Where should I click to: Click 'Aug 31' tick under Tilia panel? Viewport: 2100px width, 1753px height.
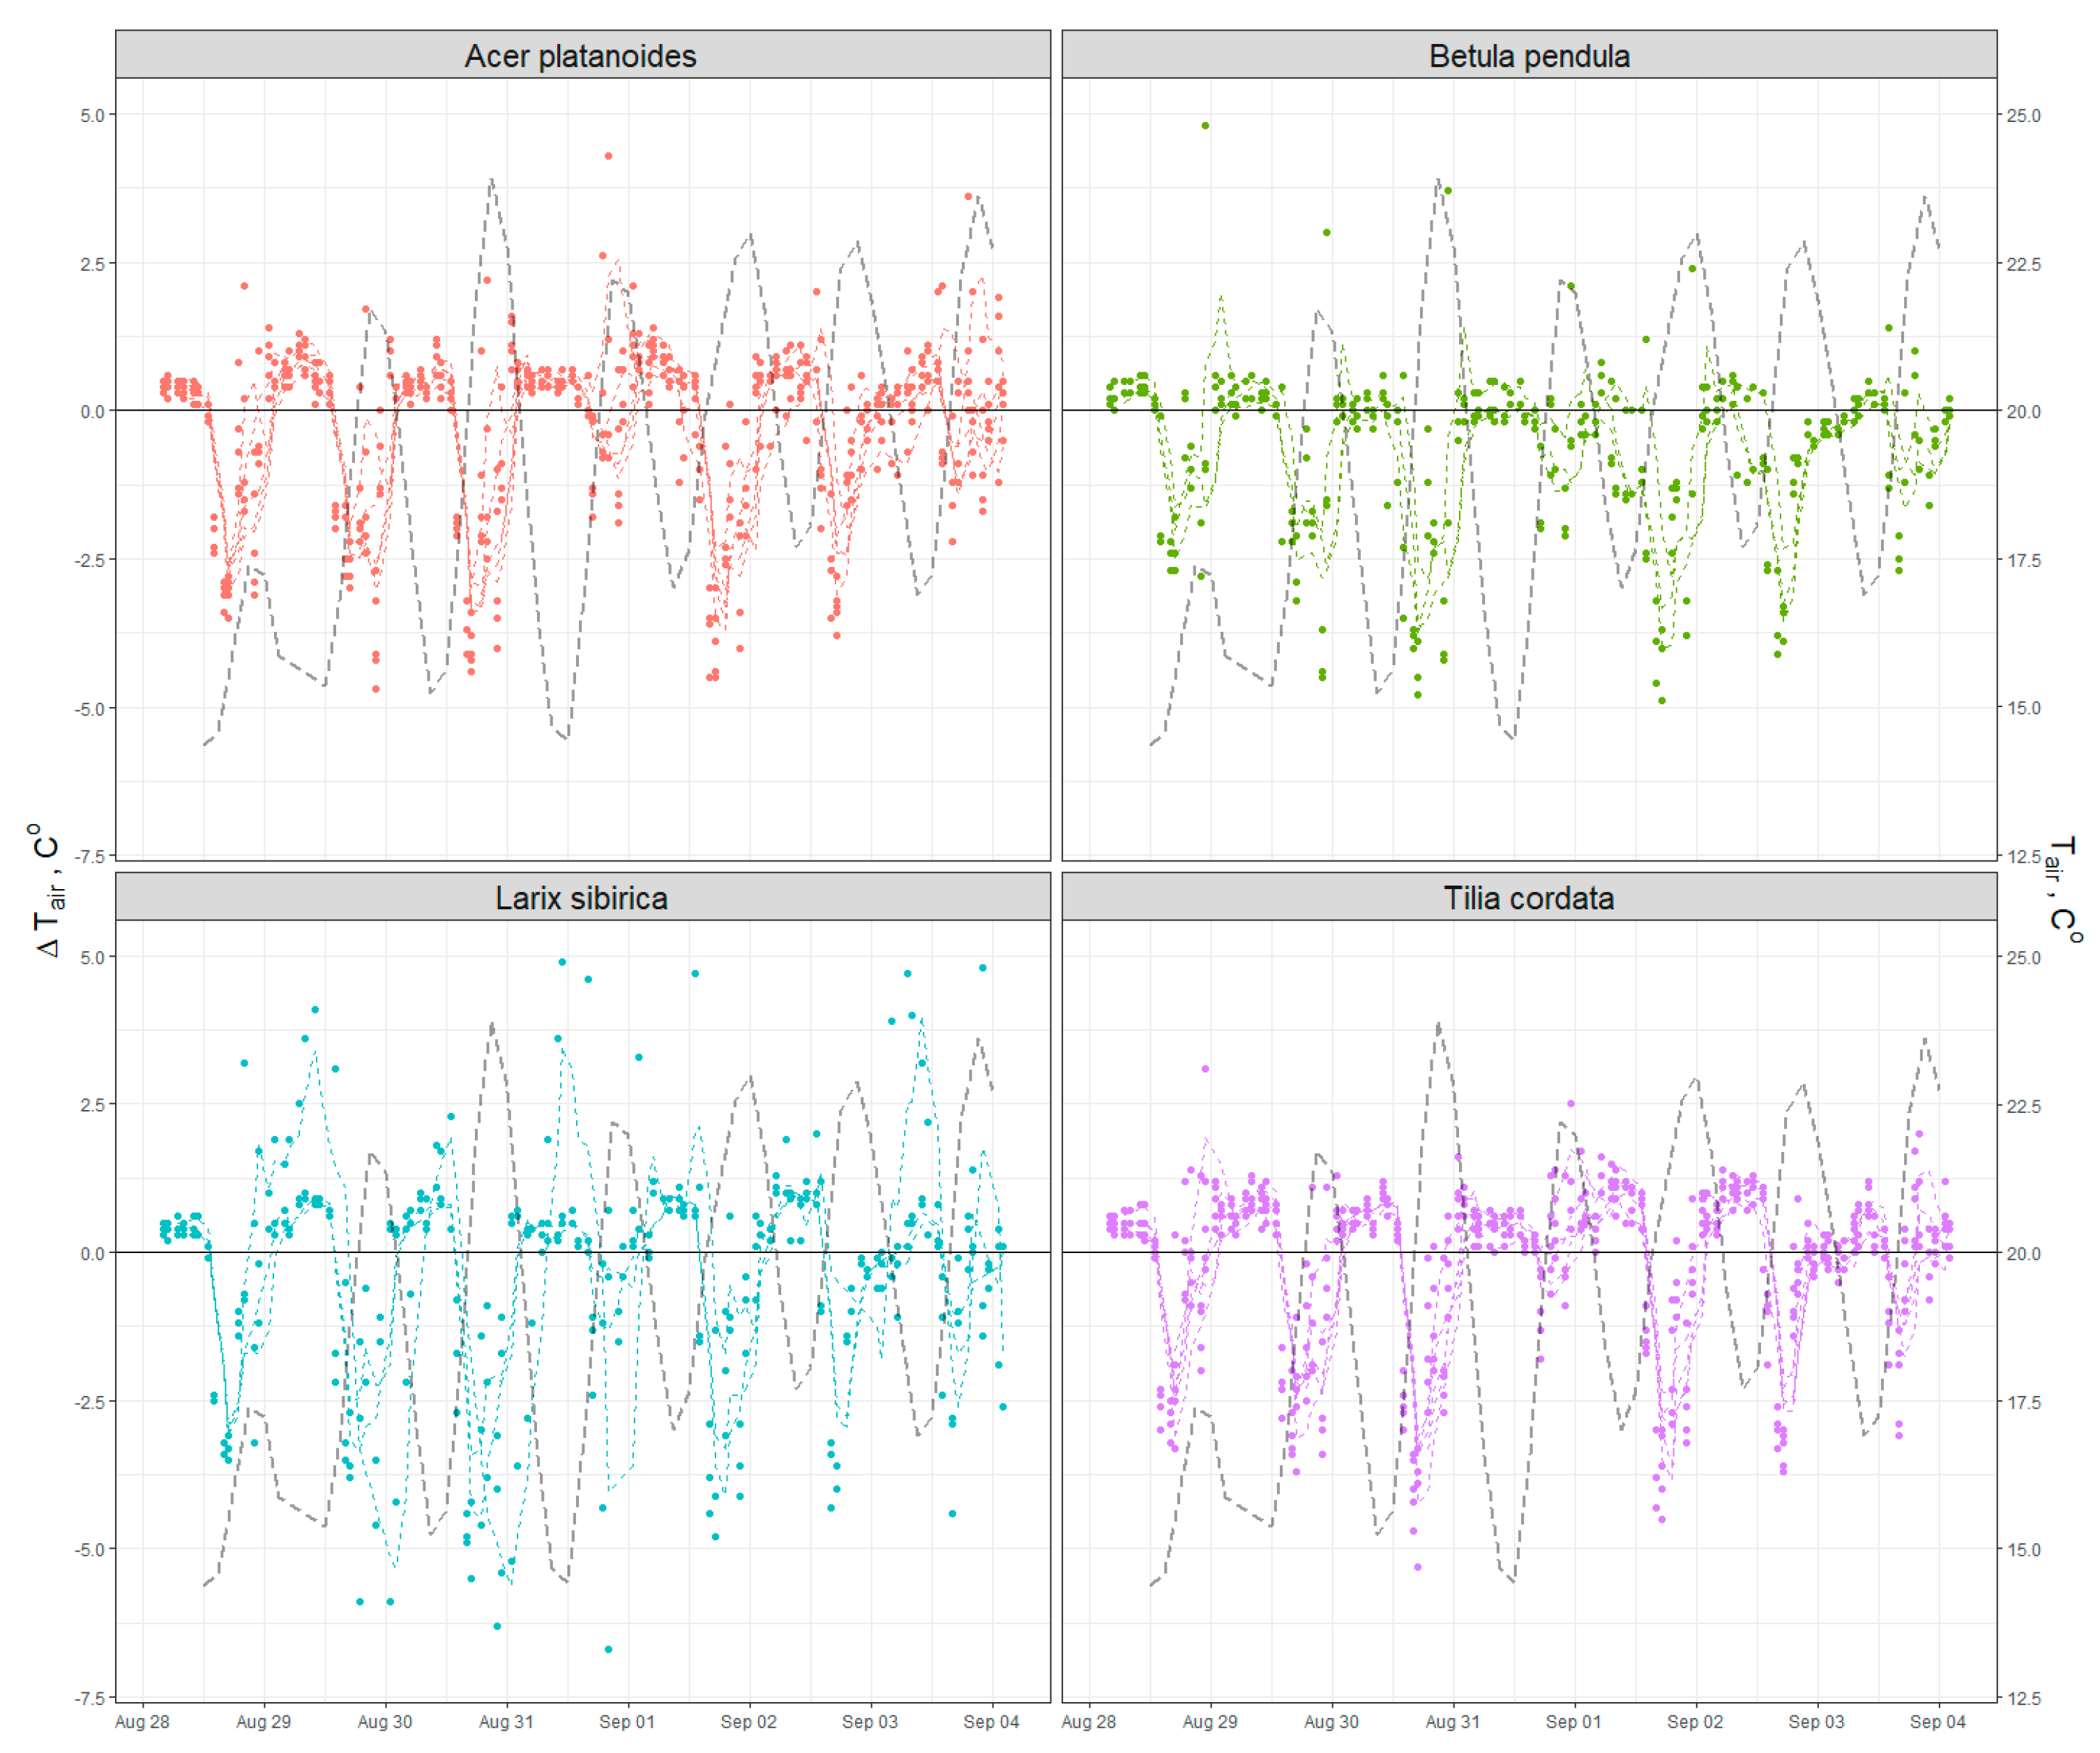click(x=1453, y=1722)
